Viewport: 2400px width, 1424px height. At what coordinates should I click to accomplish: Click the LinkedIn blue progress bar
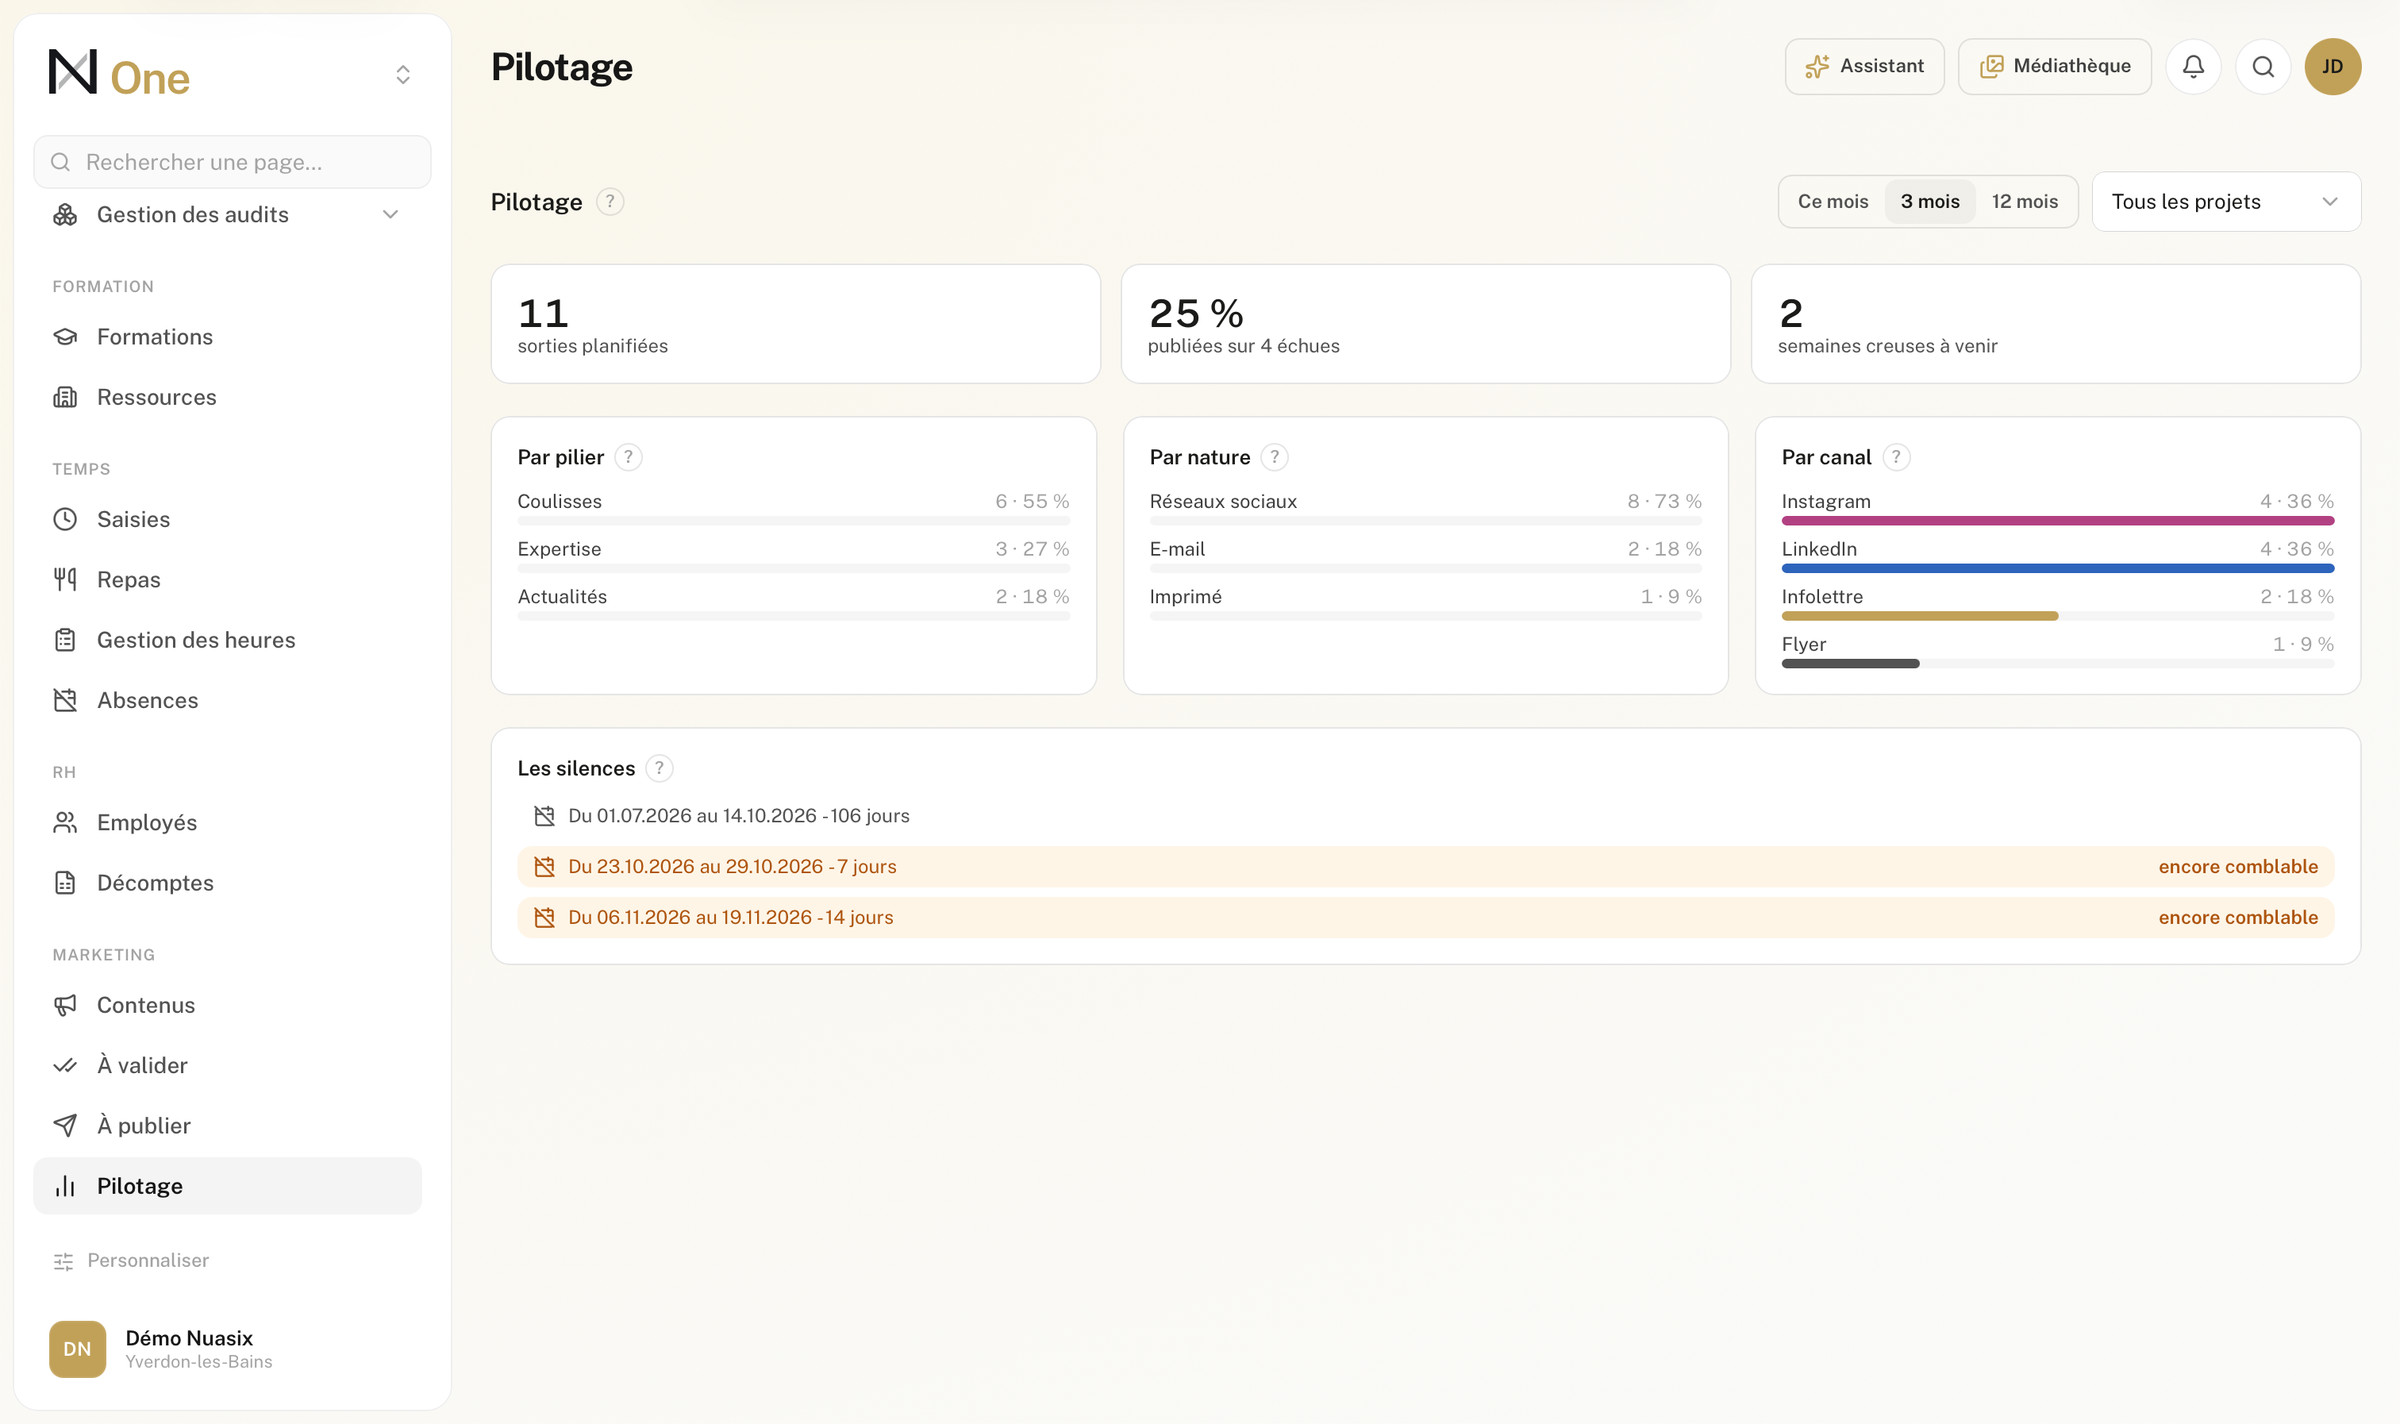pos(2058,568)
